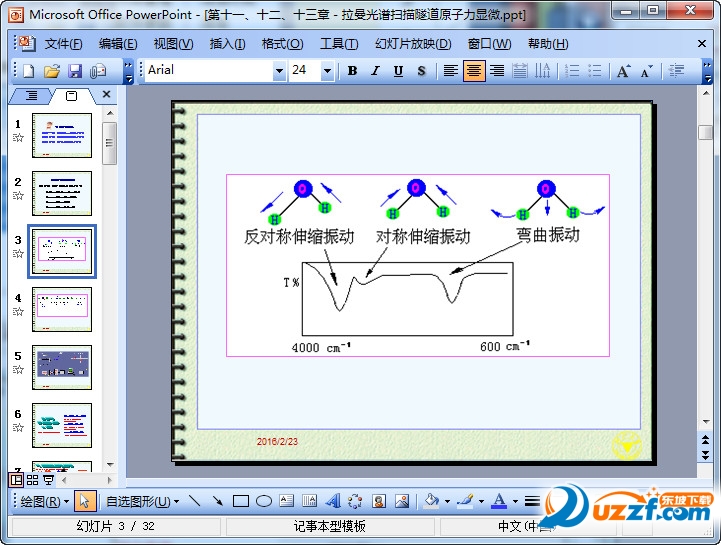
Task: Toggle underline formatting
Action: pyautogui.click(x=398, y=71)
